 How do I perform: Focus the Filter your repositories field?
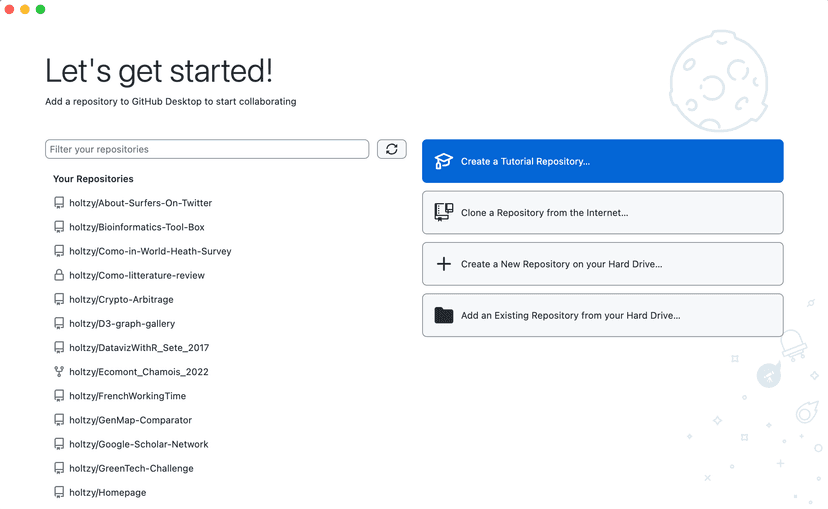click(x=207, y=149)
